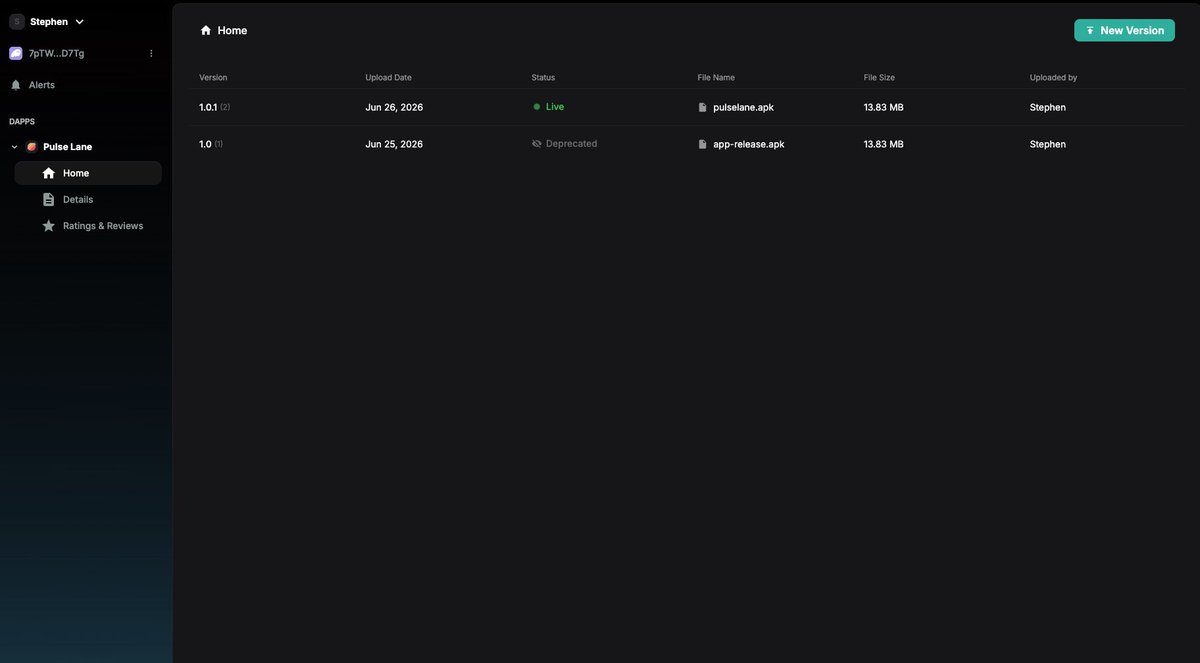Click the Live status label
The height and width of the screenshot is (663, 1200).
click(x=555, y=106)
